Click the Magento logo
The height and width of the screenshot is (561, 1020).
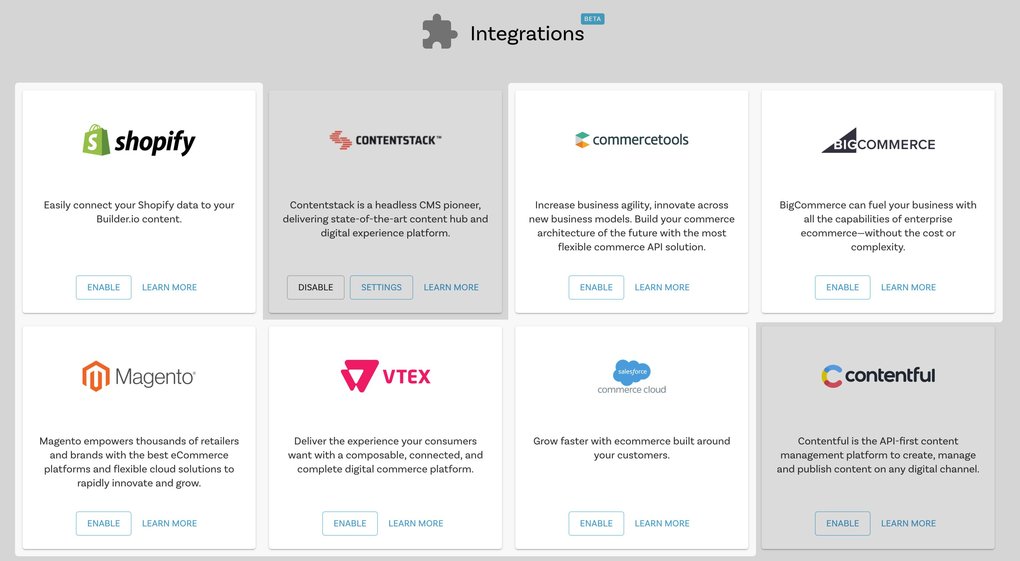coord(139,376)
